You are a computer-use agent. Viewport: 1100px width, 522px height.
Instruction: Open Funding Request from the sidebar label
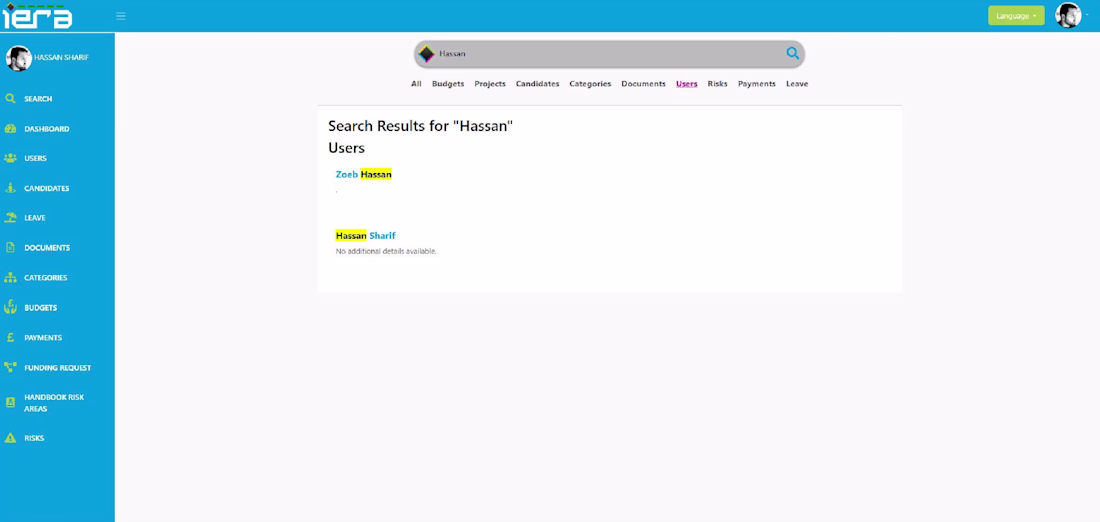[x=58, y=368]
